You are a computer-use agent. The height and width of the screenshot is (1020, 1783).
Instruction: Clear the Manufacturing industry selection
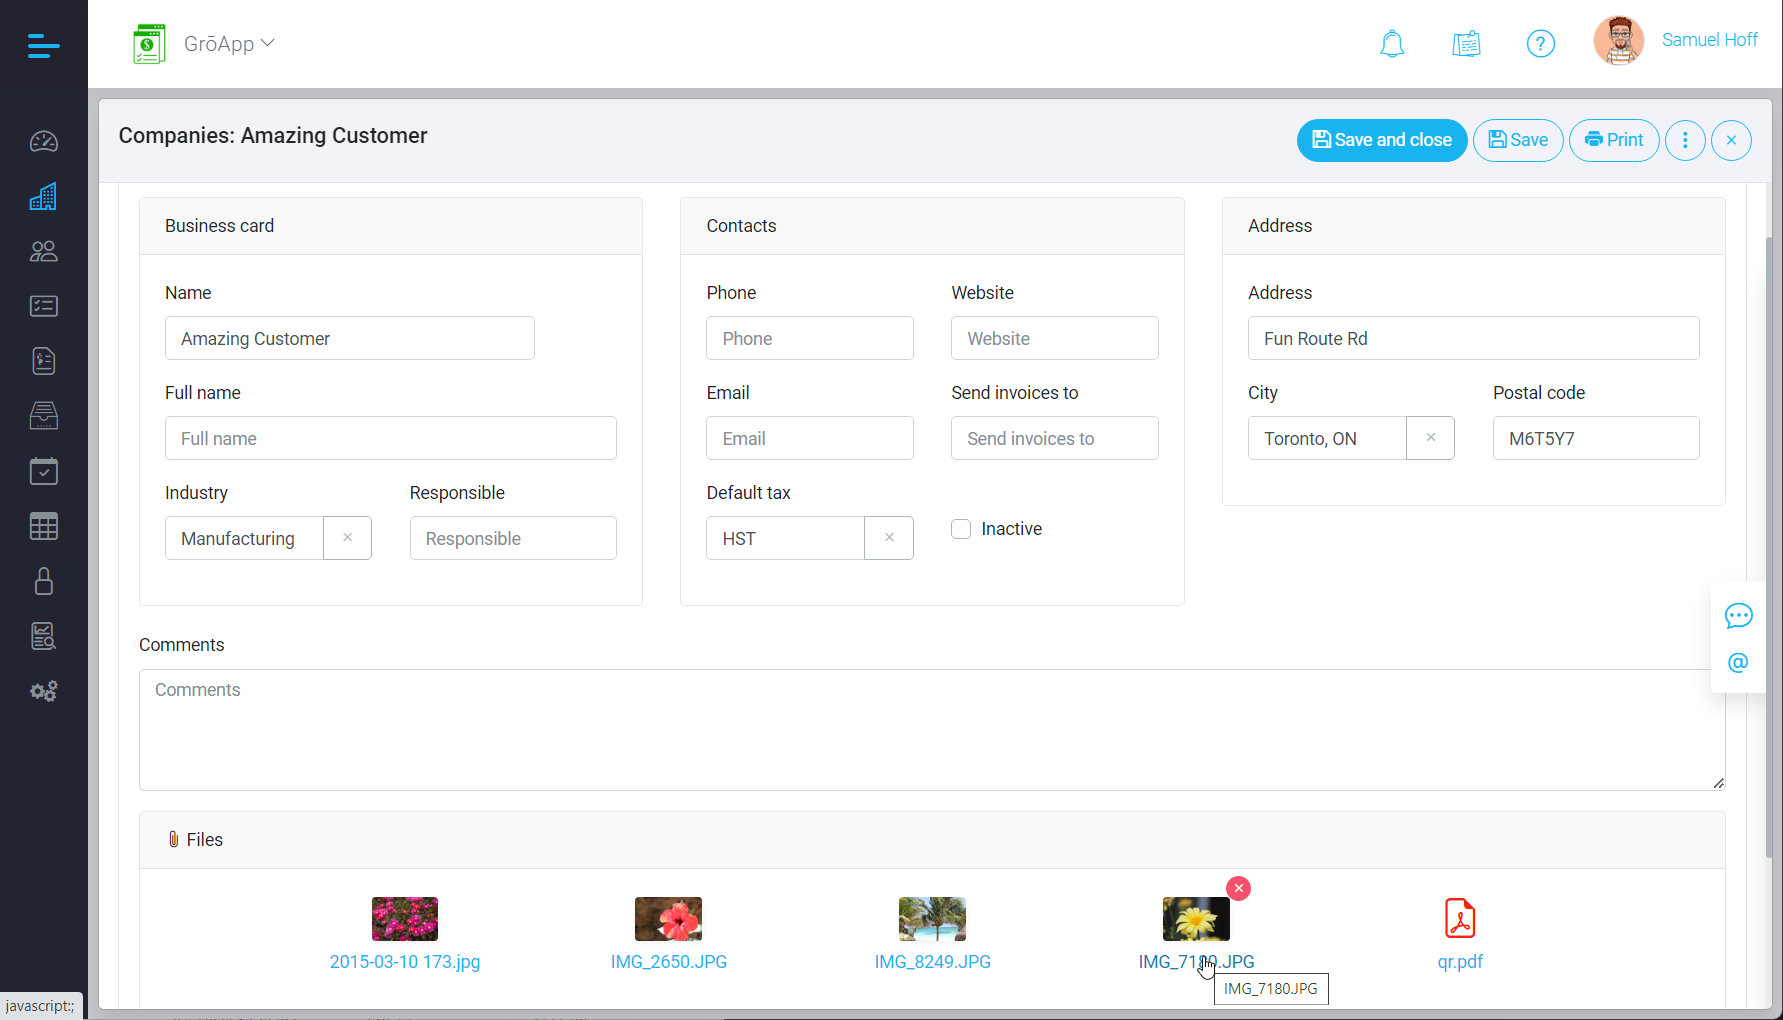click(347, 538)
